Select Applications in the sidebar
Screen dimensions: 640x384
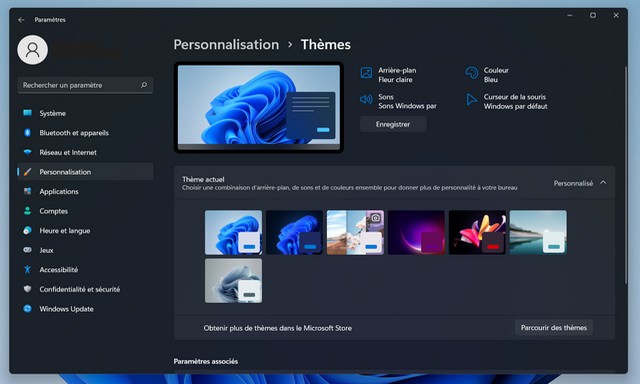(x=59, y=192)
